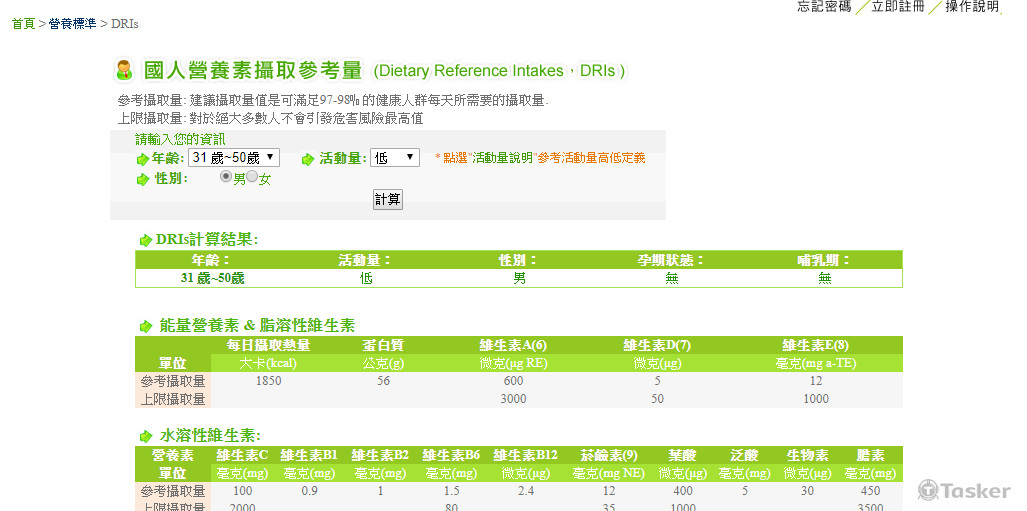
Task: Click the Tasker logo icon
Action: tap(928, 490)
